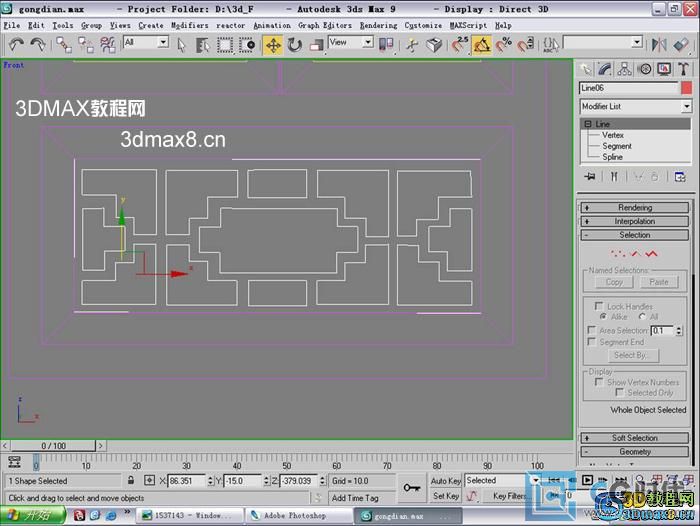
Task: Enable the Selected Only checkbox
Action: pos(620,392)
